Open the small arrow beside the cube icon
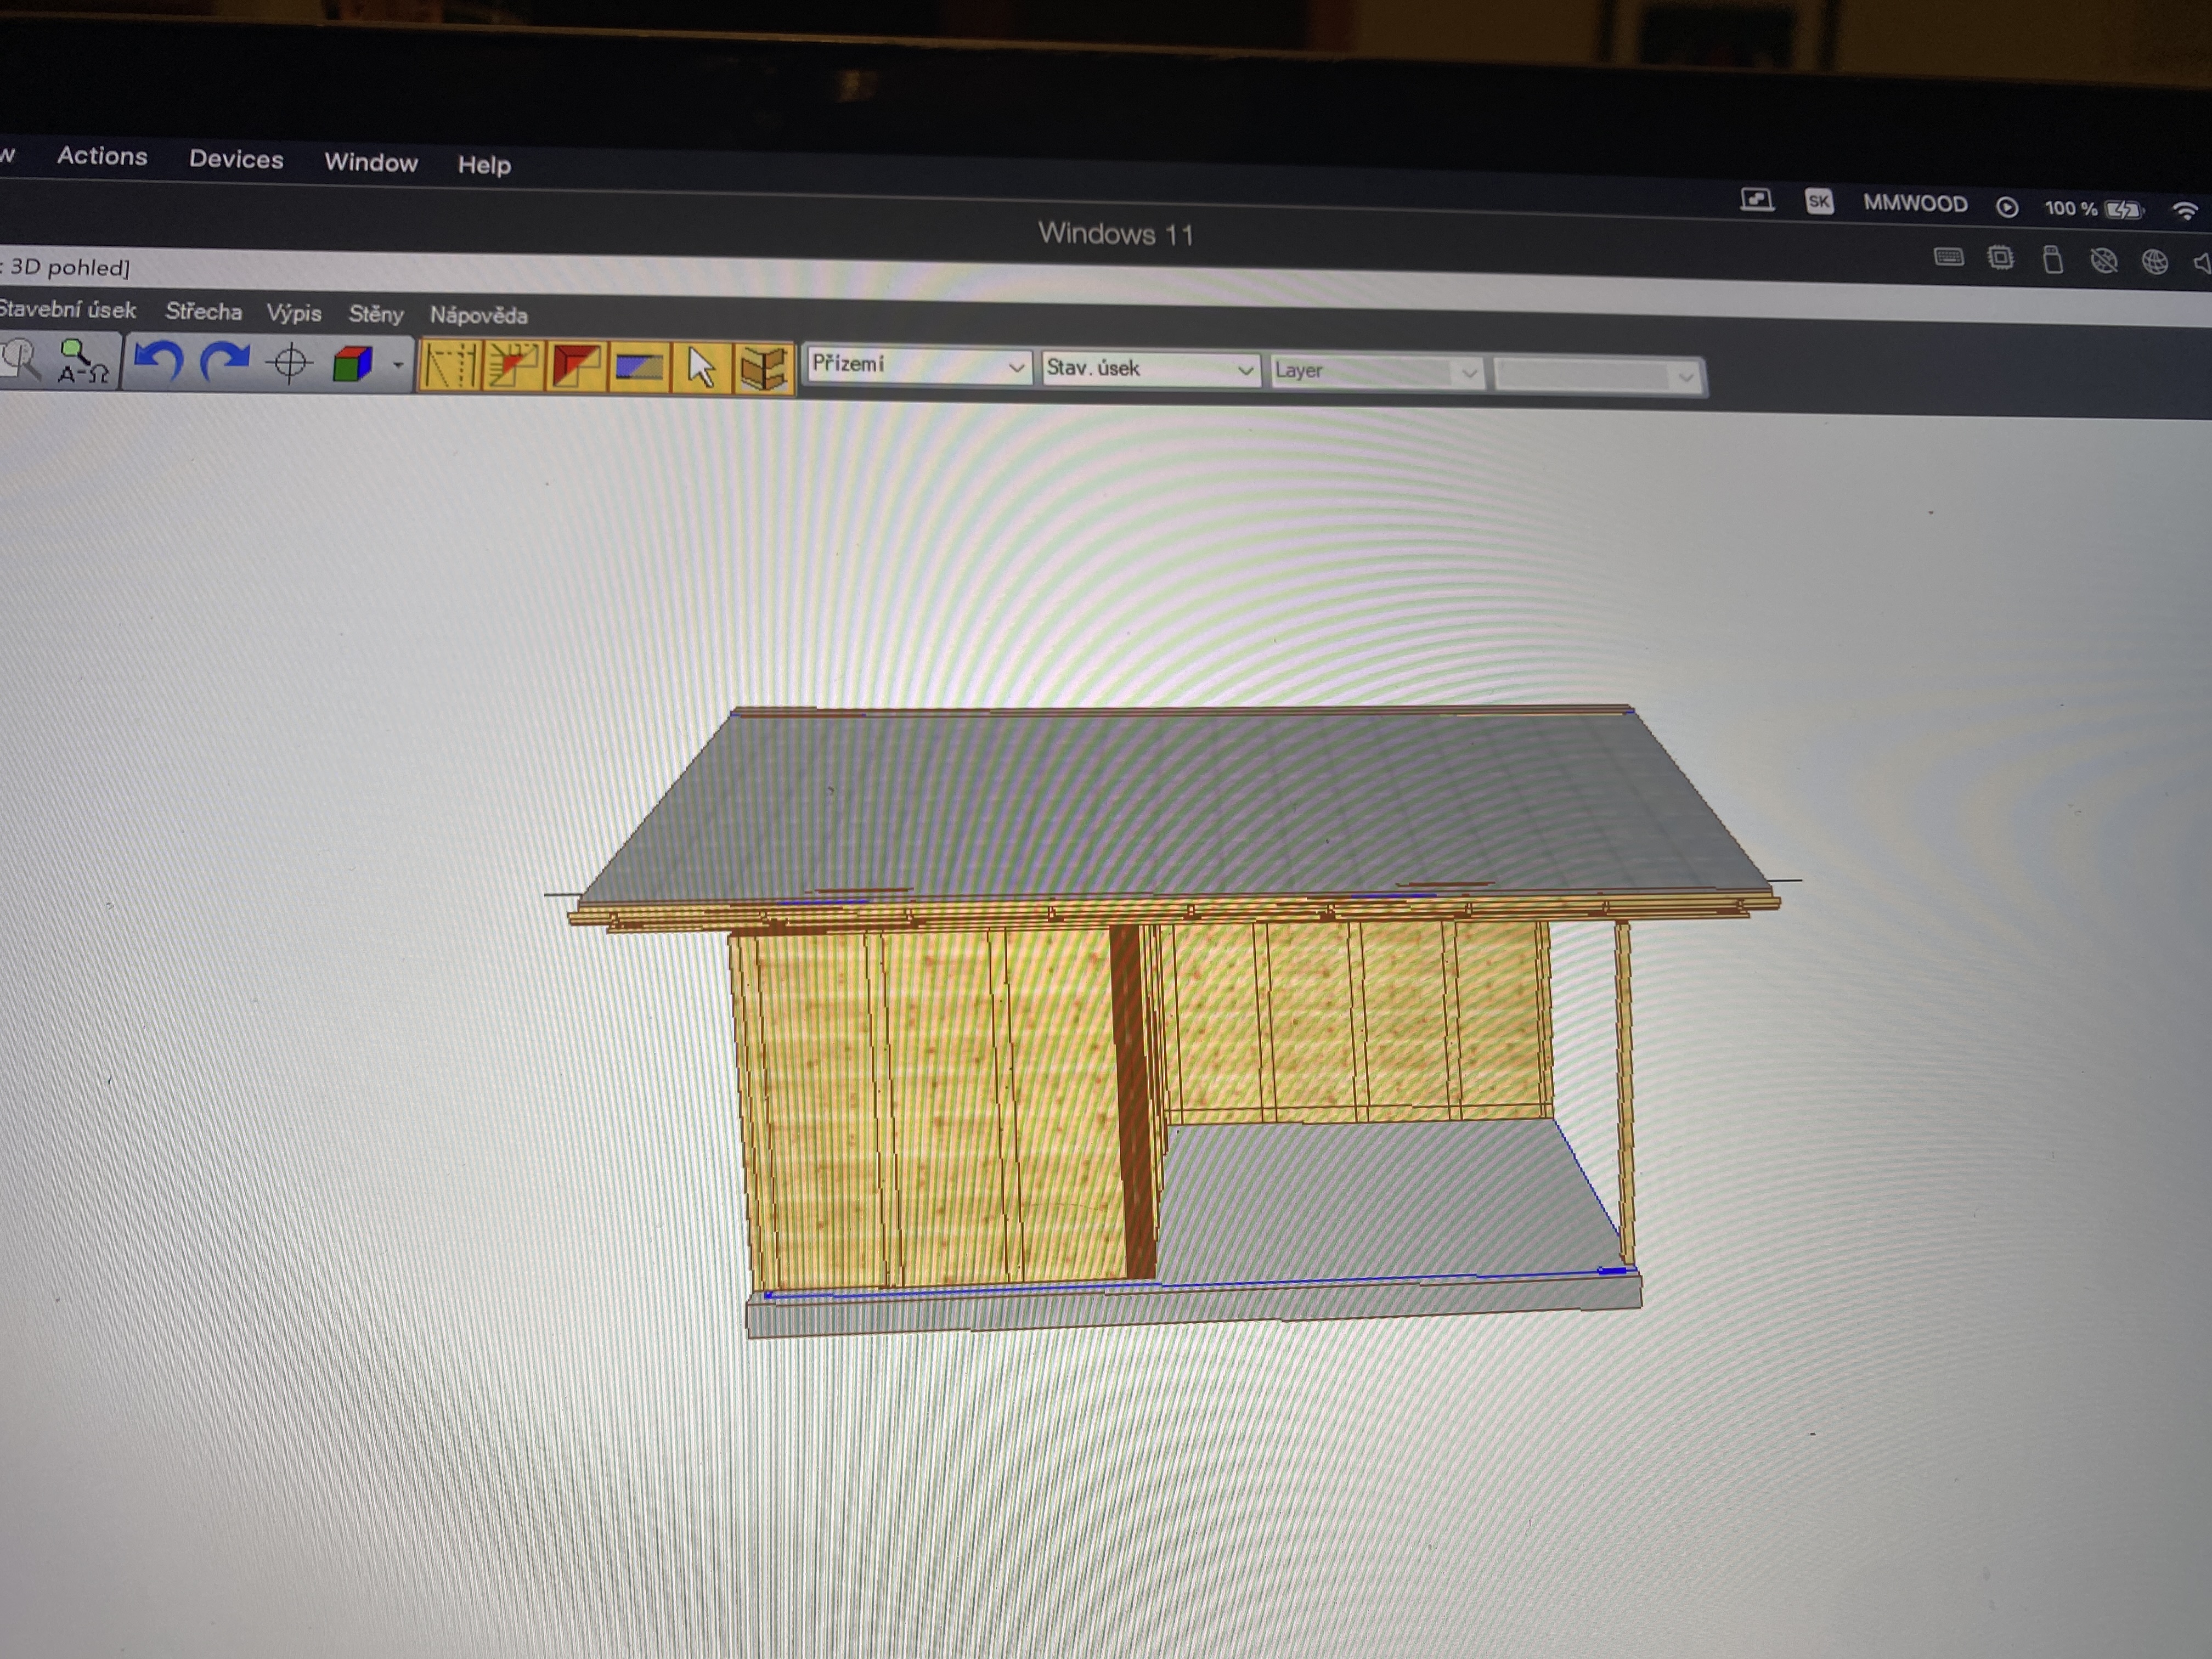Viewport: 2212px width, 1659px height. click(x=398, y=365)
